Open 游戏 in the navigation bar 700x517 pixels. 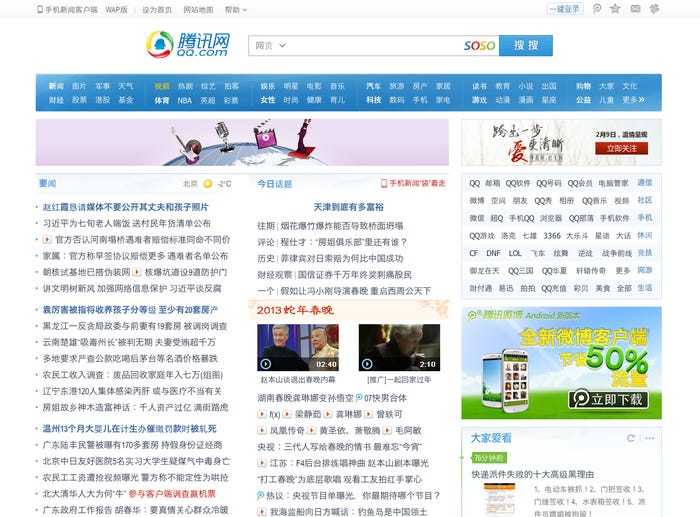click(479, 100)
